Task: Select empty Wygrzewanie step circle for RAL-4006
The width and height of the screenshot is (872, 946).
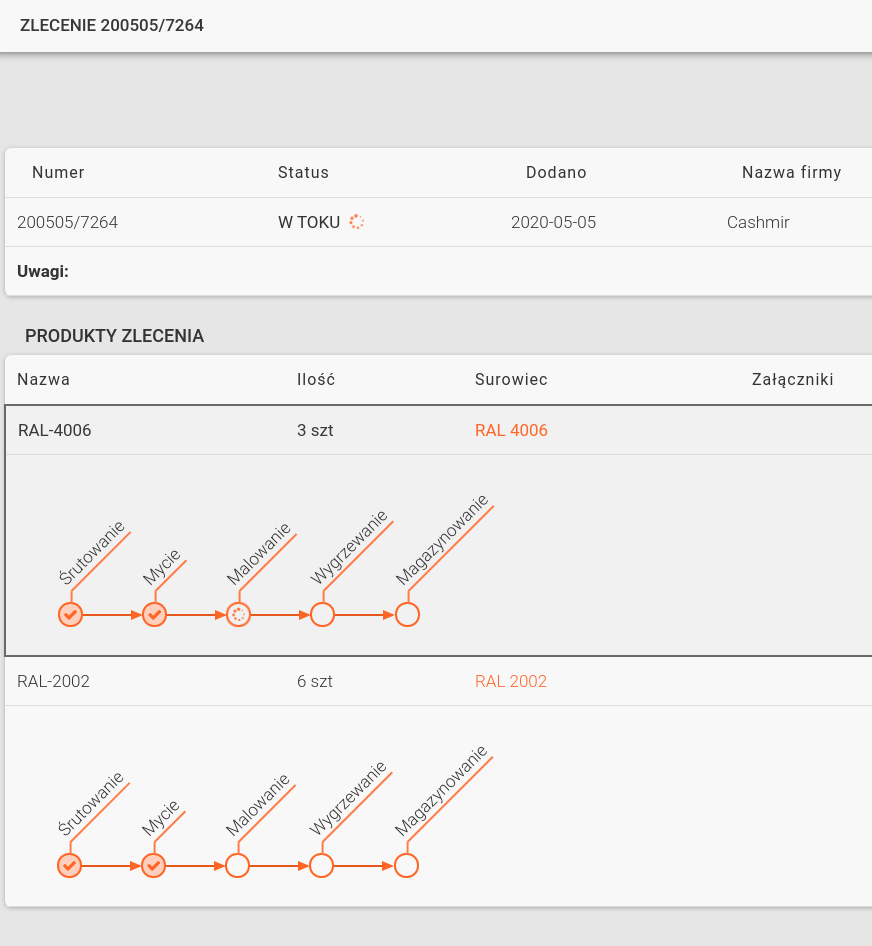Action: tap(322, 614)
